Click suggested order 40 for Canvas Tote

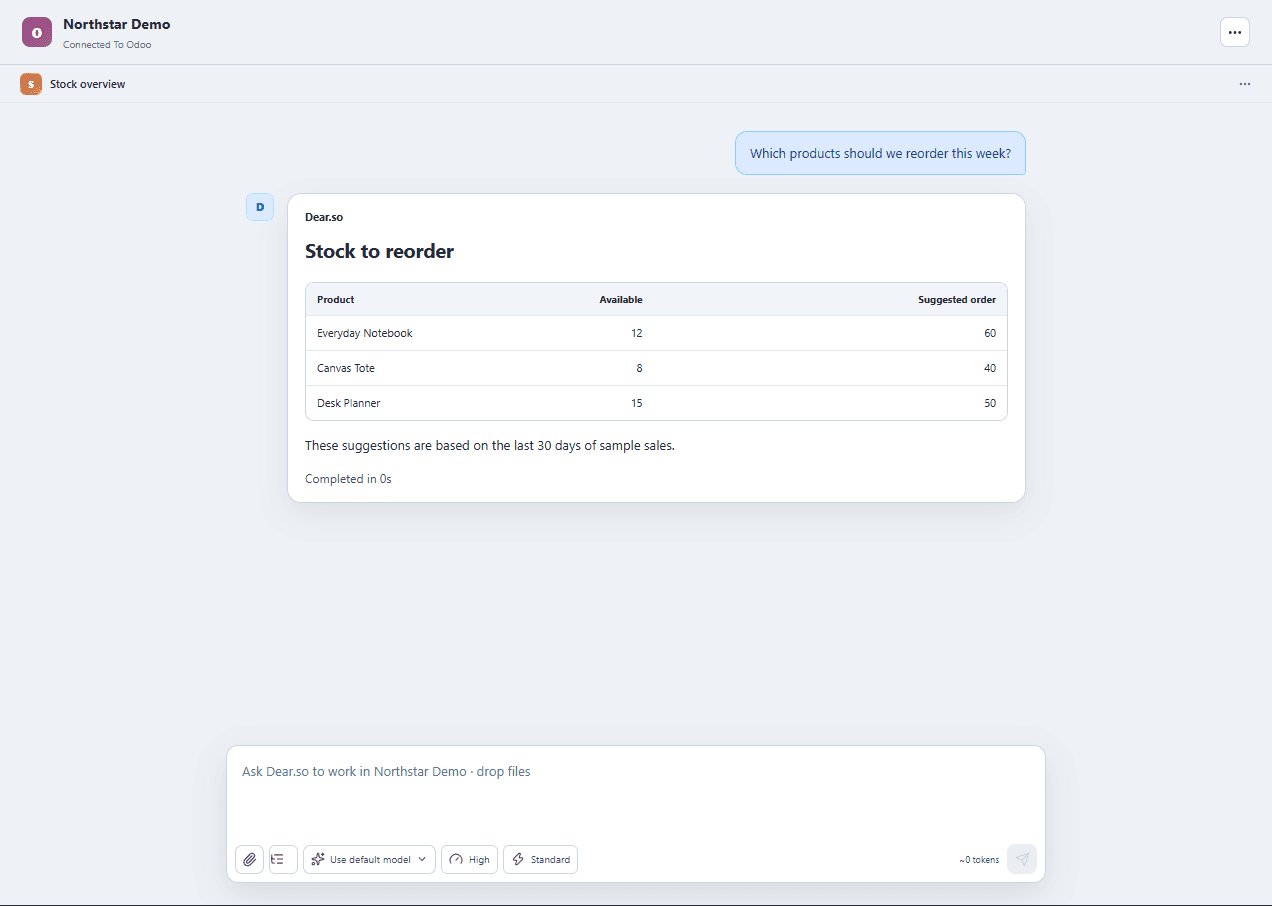[990, 368]
